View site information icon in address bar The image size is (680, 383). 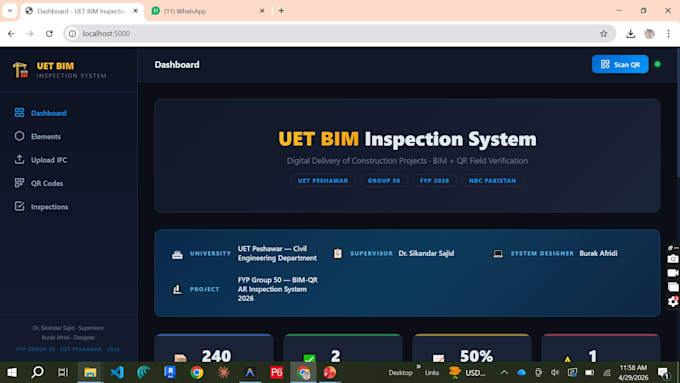click(x=72, y=33)
